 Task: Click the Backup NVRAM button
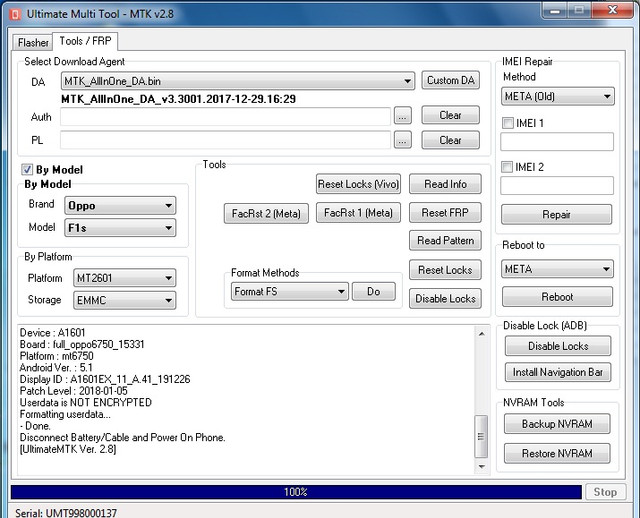(x=557, y=424)
